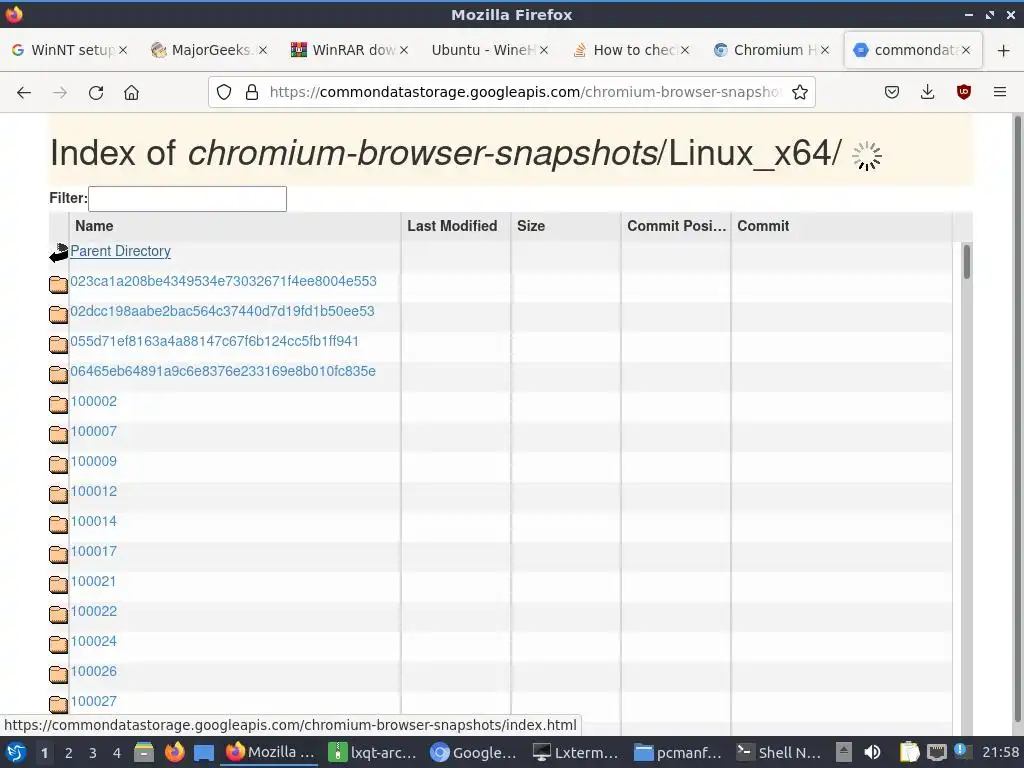Open the 100024 snapshot folder
This screenshot has height=768, width=1024.
click(93, 642)
